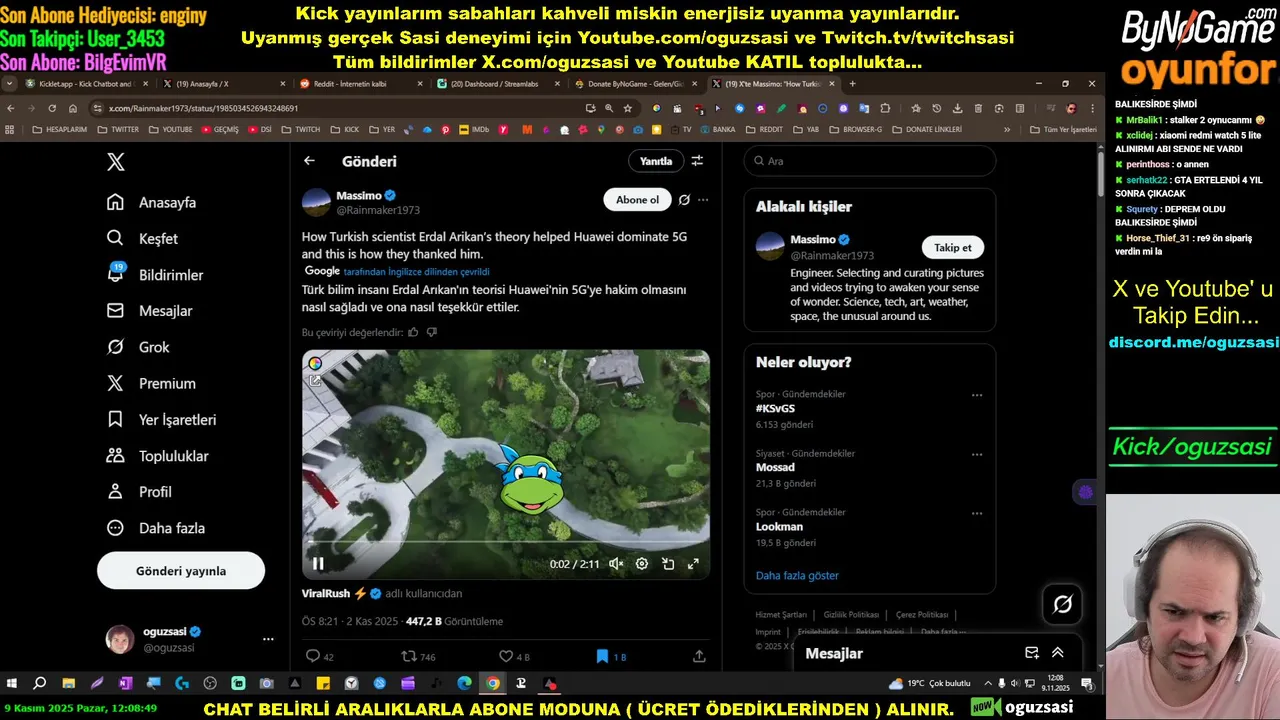Open Profil page
Viewport: 1280px width, 720px height.
[139, 492]
